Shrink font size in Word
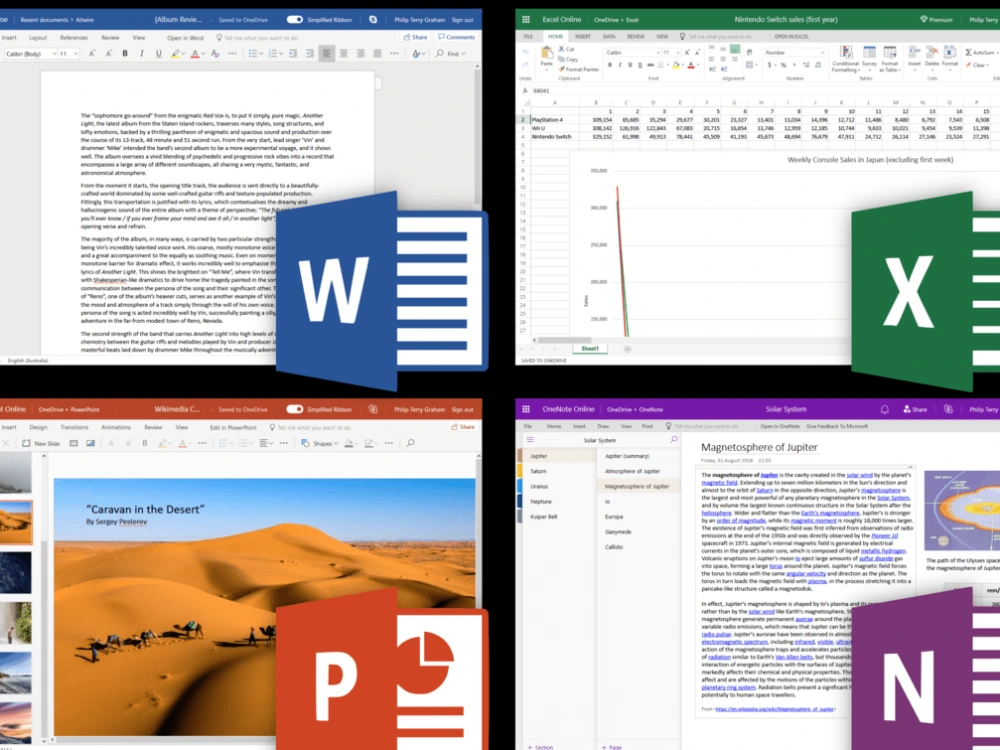The height and width of the screenshot is (750, 1000). click(108, 54)
